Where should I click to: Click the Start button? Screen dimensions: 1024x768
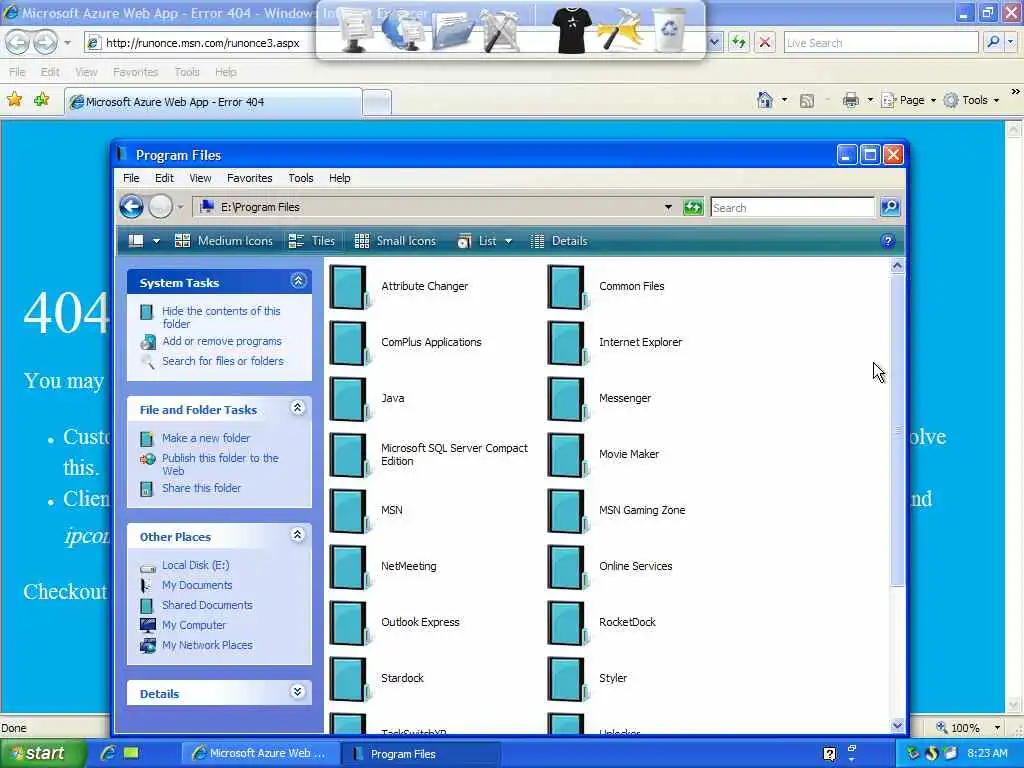coord(42,753)
